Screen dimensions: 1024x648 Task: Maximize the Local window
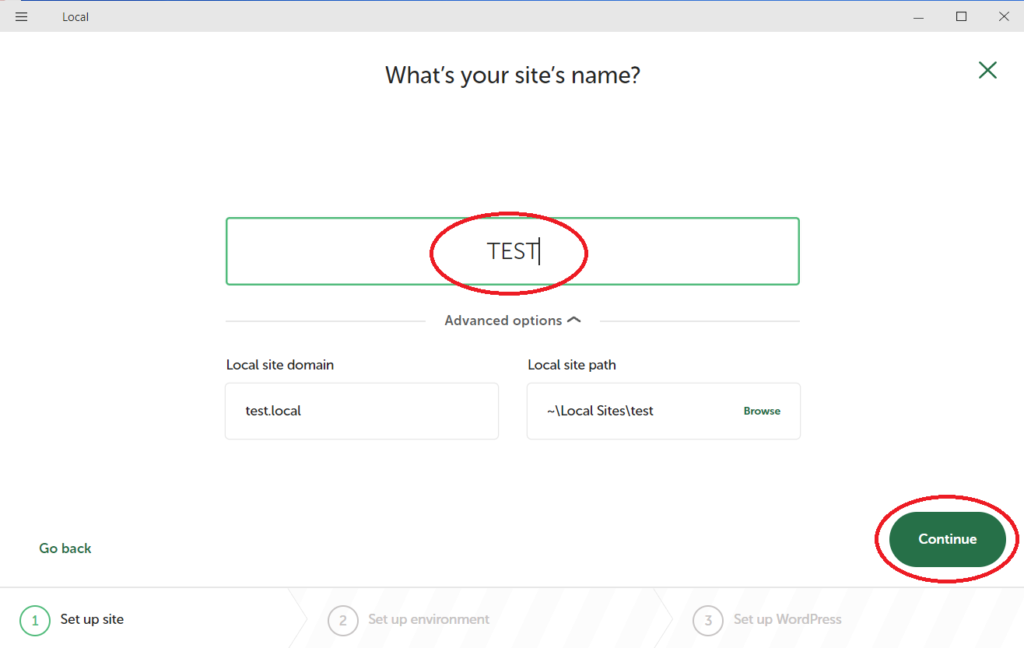coord(961,17)
